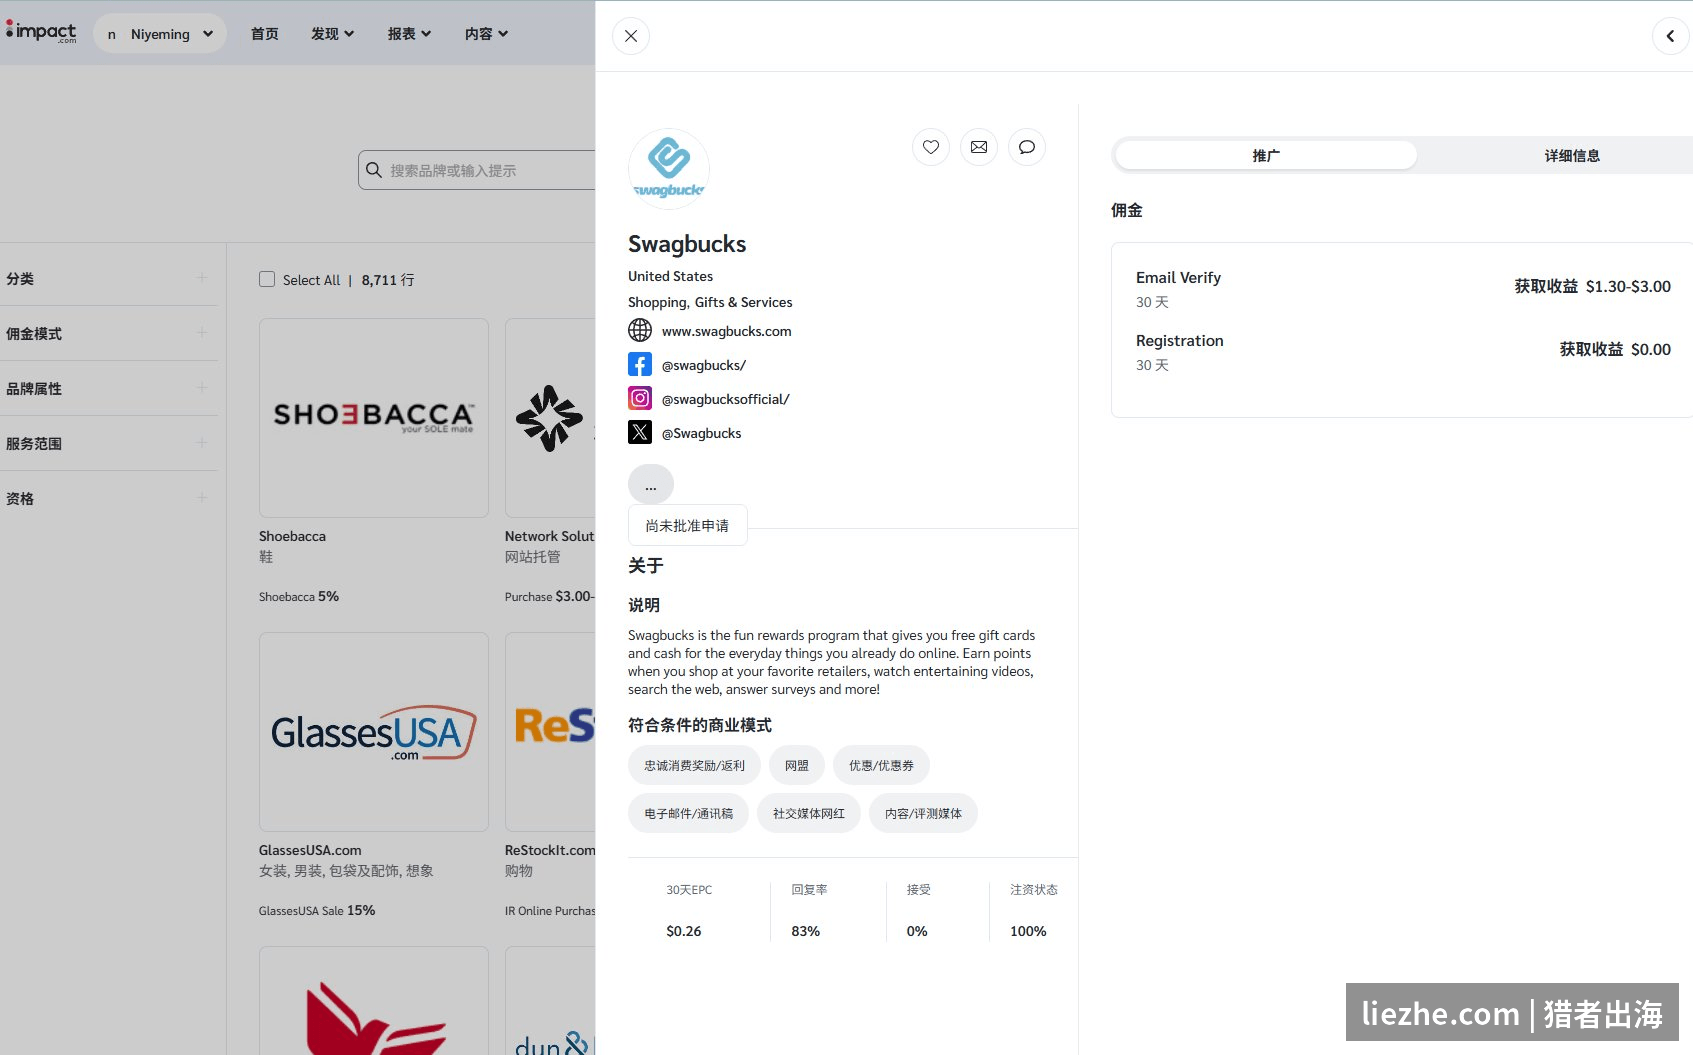This screenshot has width=1693, height=1055.
Task: Click 尚未批准申请 menu entry
Action: click(x=687, y=525)
